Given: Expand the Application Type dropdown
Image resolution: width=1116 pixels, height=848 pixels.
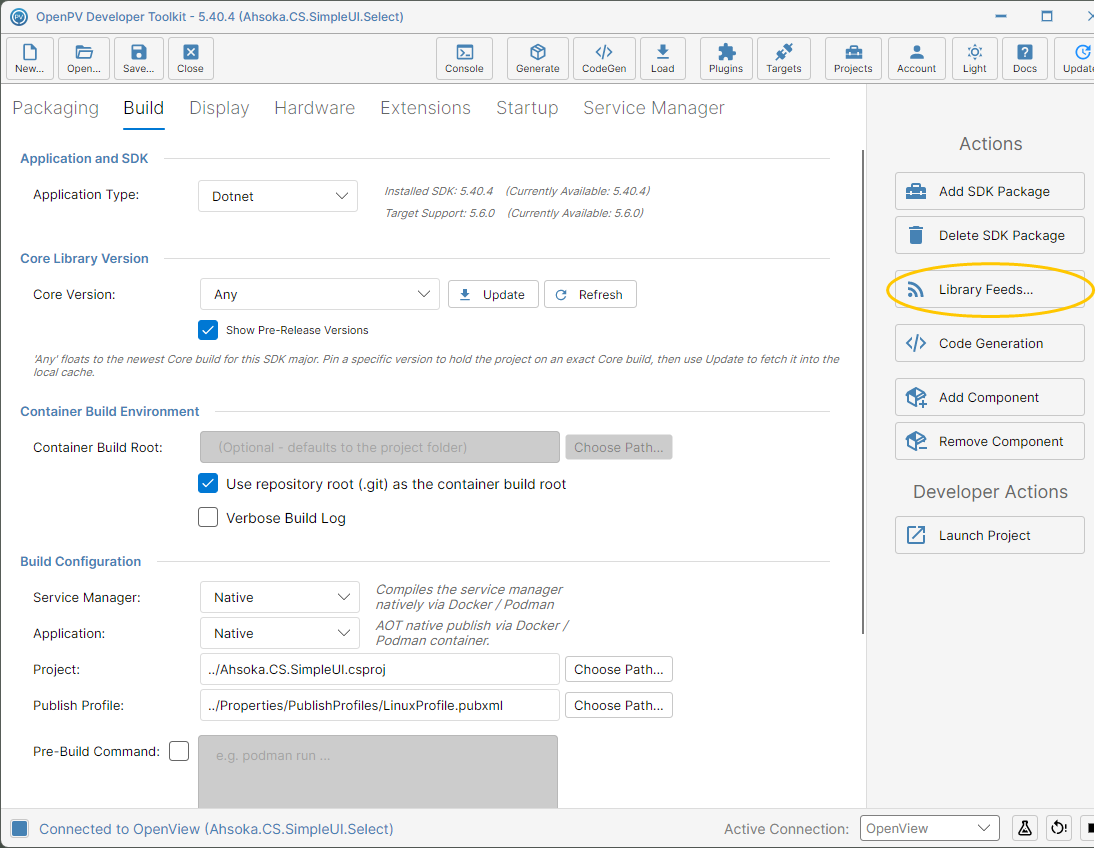Looking at the screenshot, I should click(278, 197).
